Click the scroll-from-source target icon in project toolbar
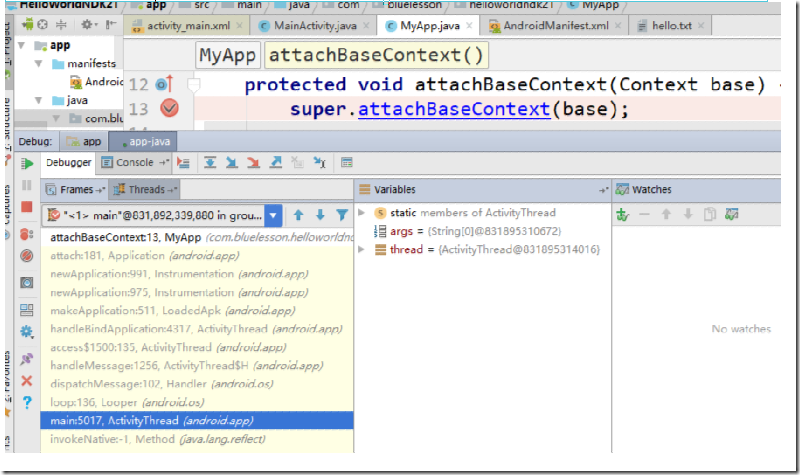This screenshot has width=800, height=475. click(x=43, y=24)
